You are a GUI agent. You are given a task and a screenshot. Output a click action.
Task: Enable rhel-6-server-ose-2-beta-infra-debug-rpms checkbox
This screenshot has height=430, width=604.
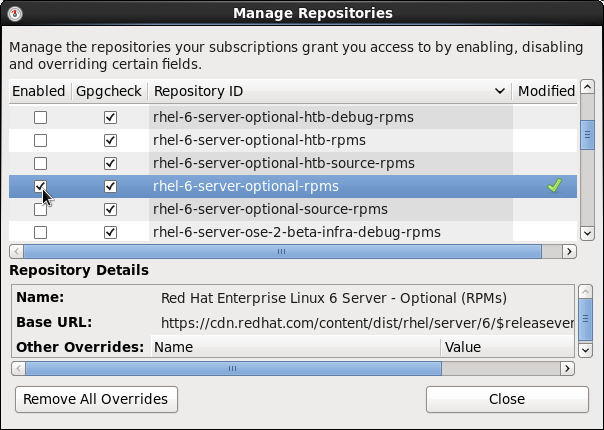click(40, 232)
